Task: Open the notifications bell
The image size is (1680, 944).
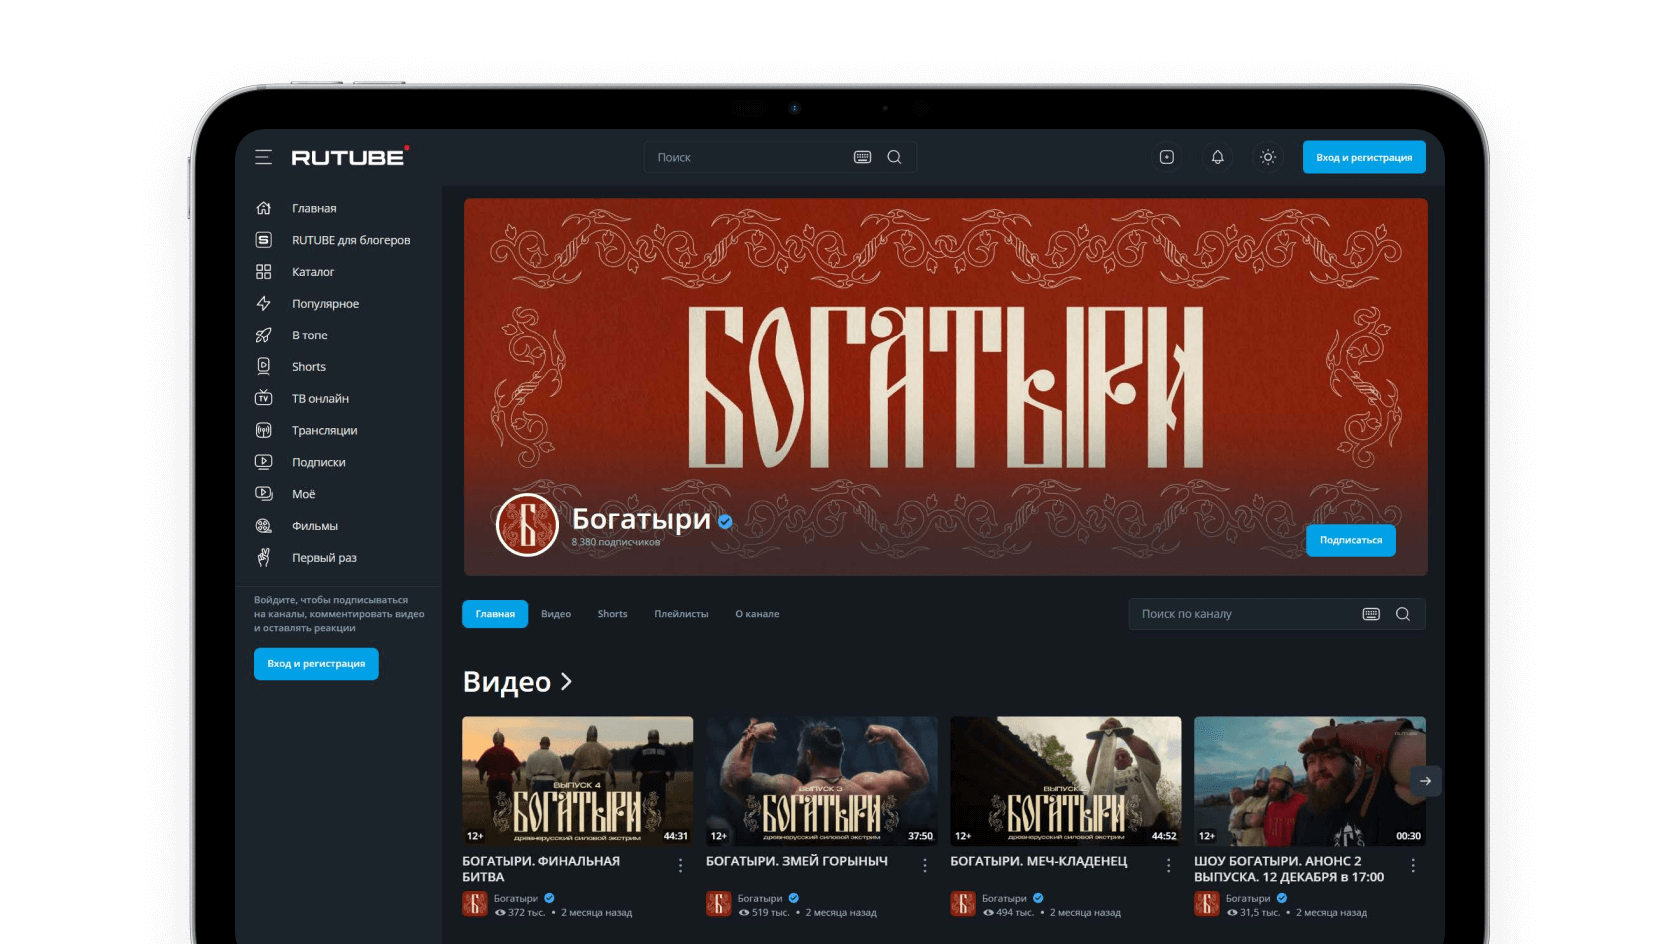Action: pos(1217,157)
